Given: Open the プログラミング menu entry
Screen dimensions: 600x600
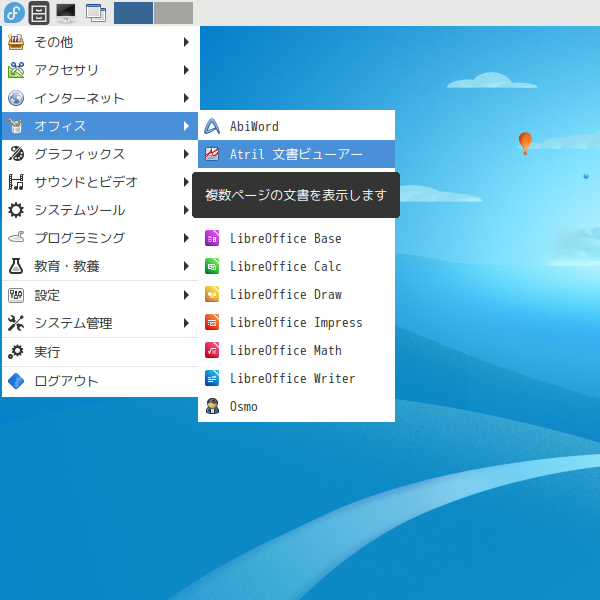Looking at the screenshot, I should pos(100,238).
